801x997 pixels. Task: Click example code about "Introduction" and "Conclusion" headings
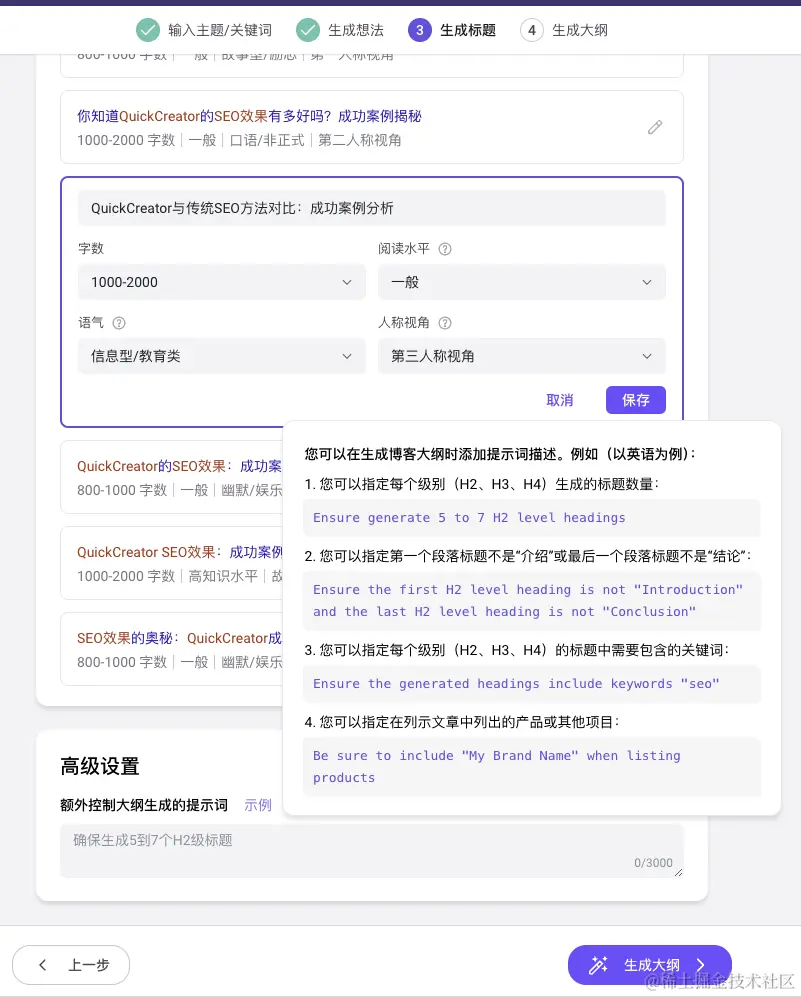pos(531,600)
